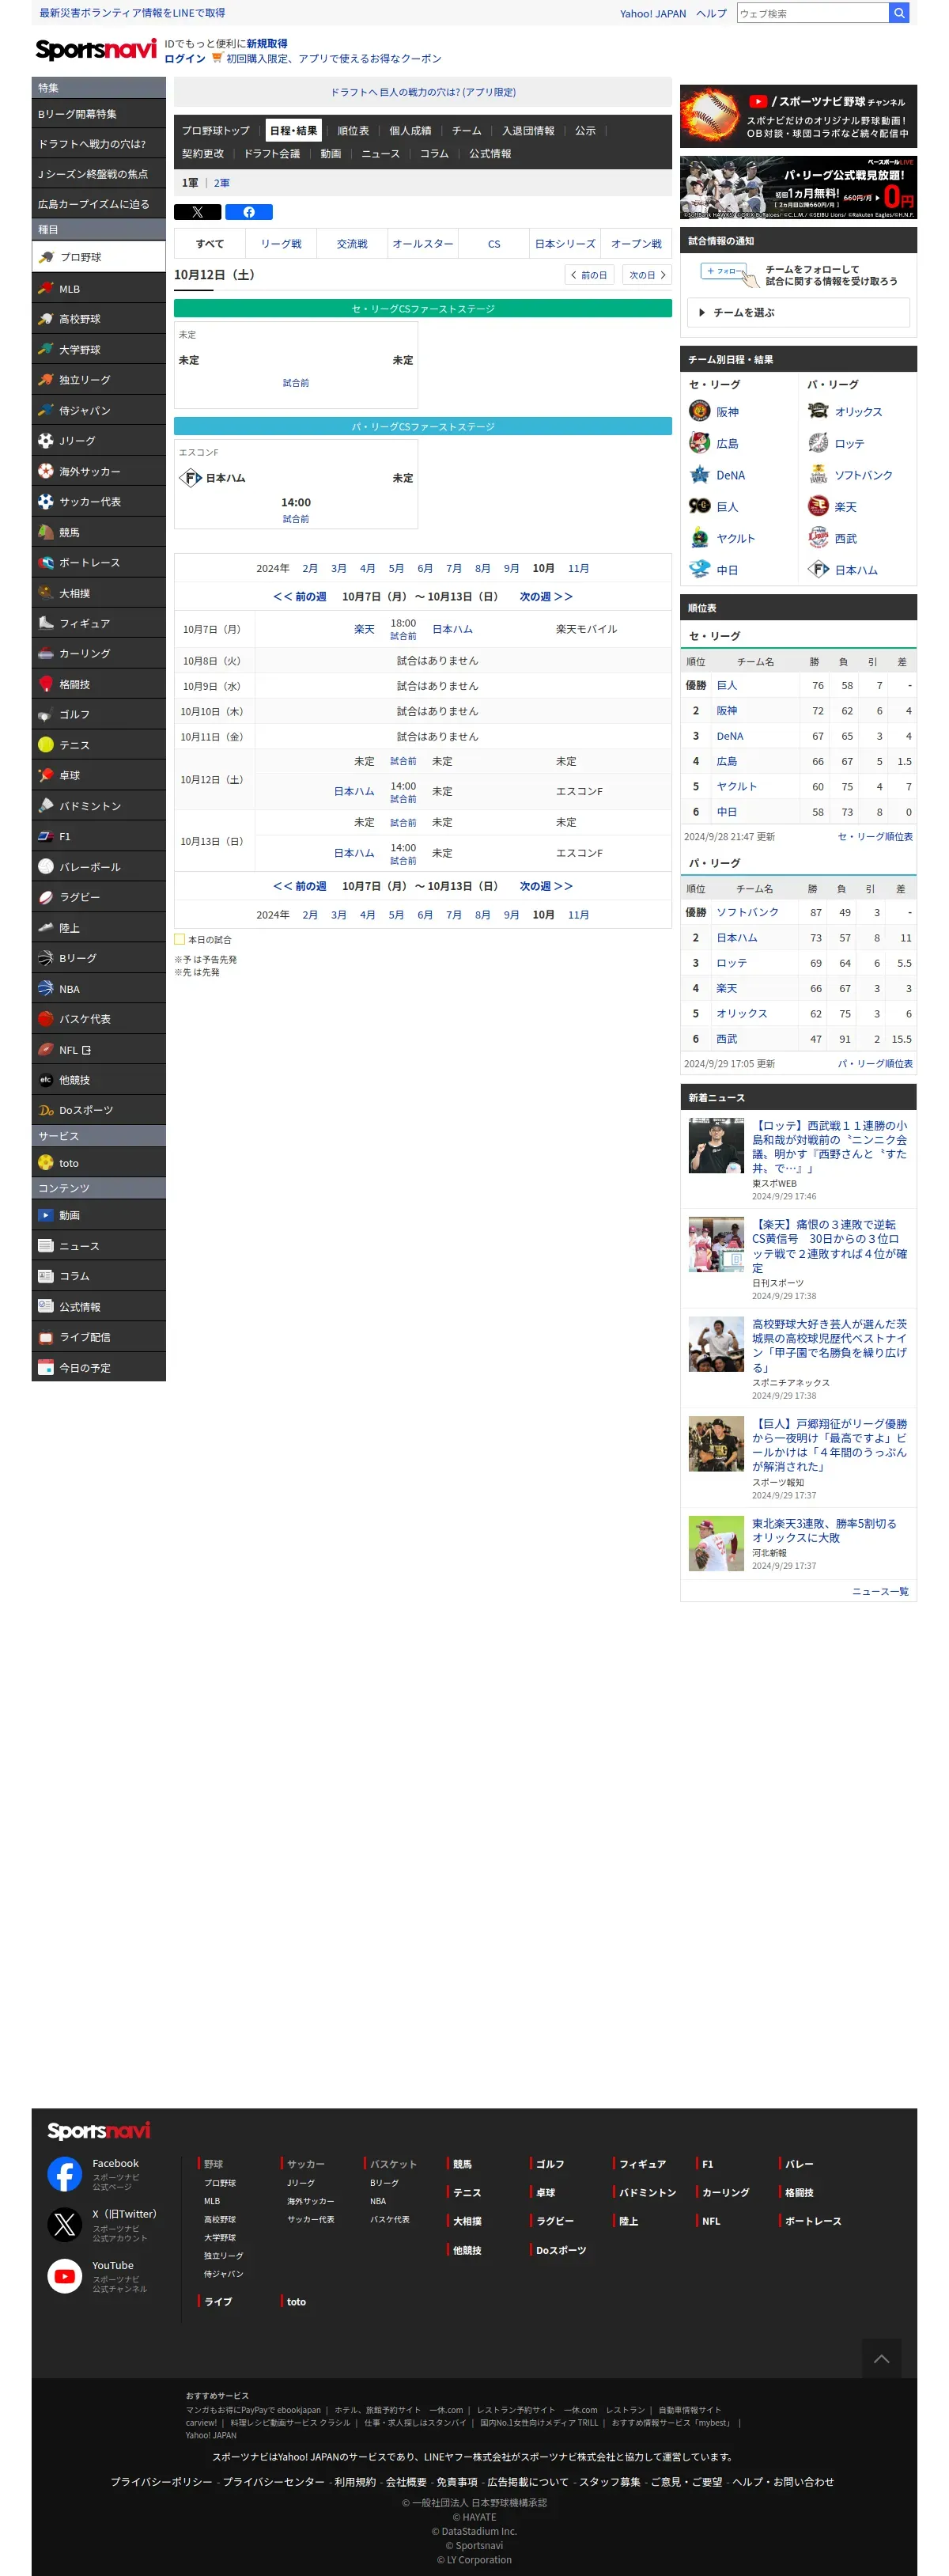Viewport: 949px width, 2576px height.
Task: Jump to 9月 in upper month list
Action: point(511,568)
